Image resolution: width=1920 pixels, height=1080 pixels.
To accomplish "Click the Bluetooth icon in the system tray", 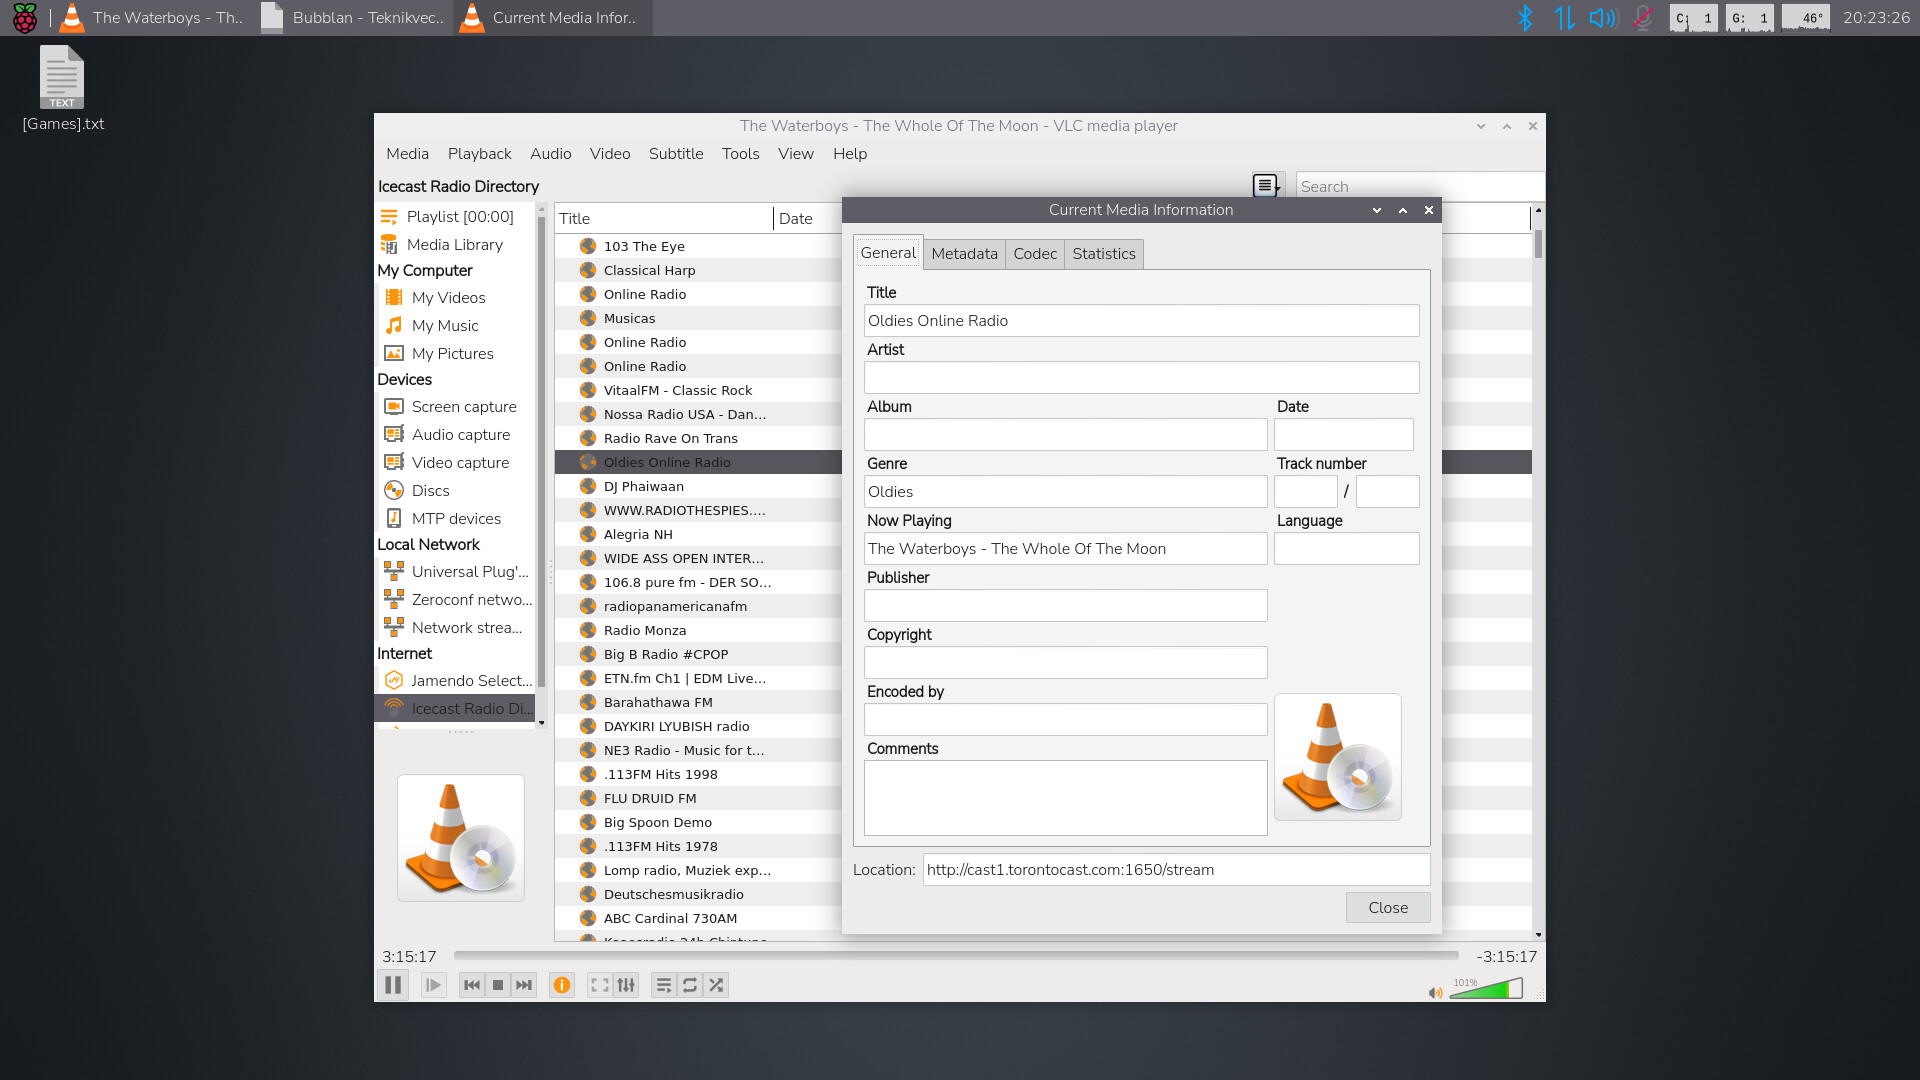I will [1525, 18].
